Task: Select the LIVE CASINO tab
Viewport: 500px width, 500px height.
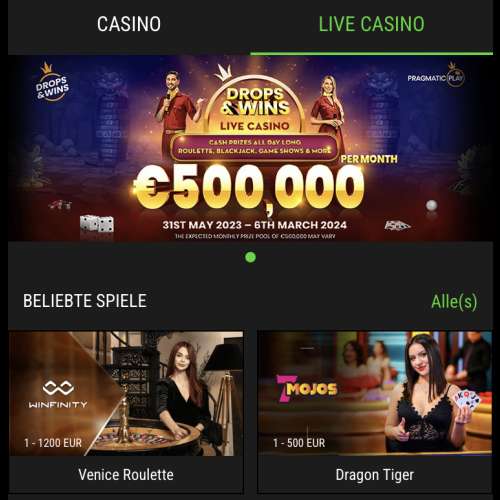Action: [371, 24]
